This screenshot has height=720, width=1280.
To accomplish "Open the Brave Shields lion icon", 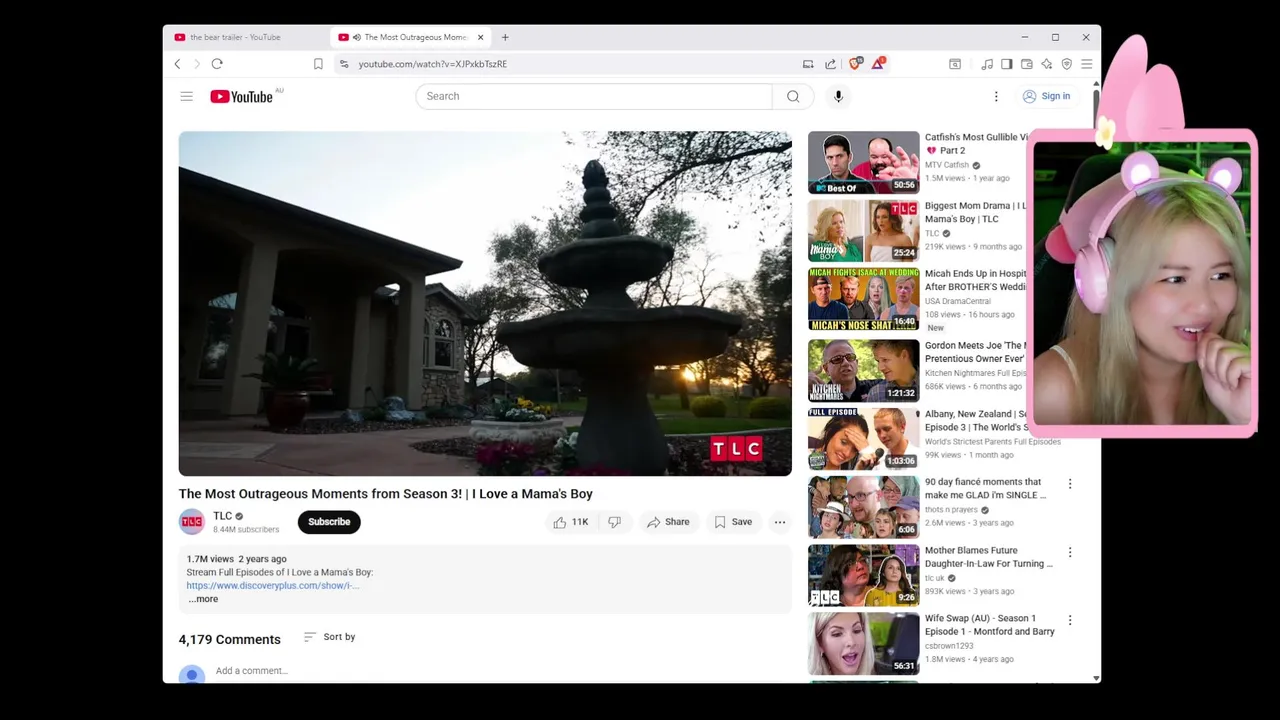I will tap(855, 63).
